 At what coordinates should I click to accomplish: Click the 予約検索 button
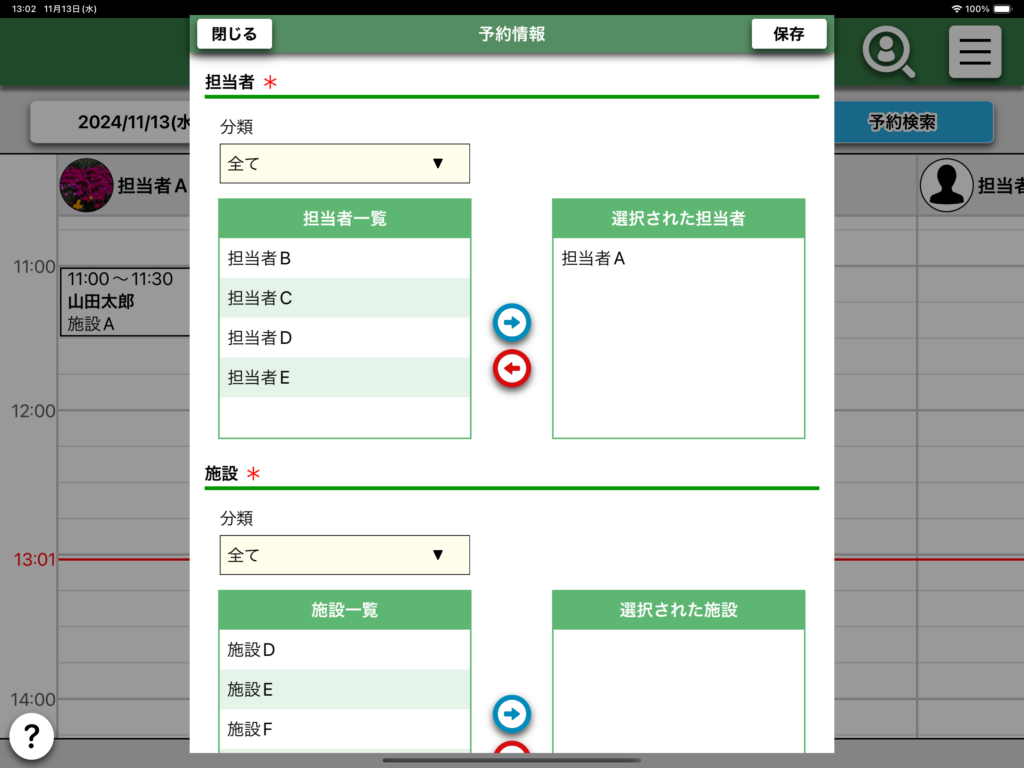tap(902, 123)
